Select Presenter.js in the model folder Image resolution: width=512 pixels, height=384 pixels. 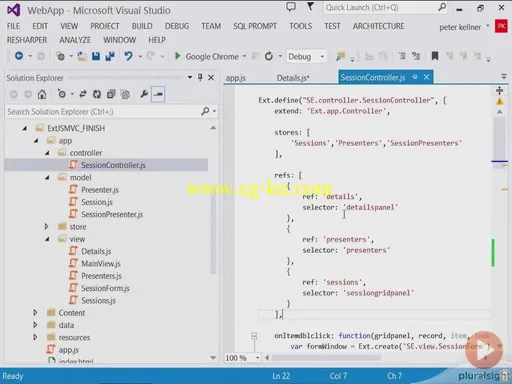pos(100,190)
